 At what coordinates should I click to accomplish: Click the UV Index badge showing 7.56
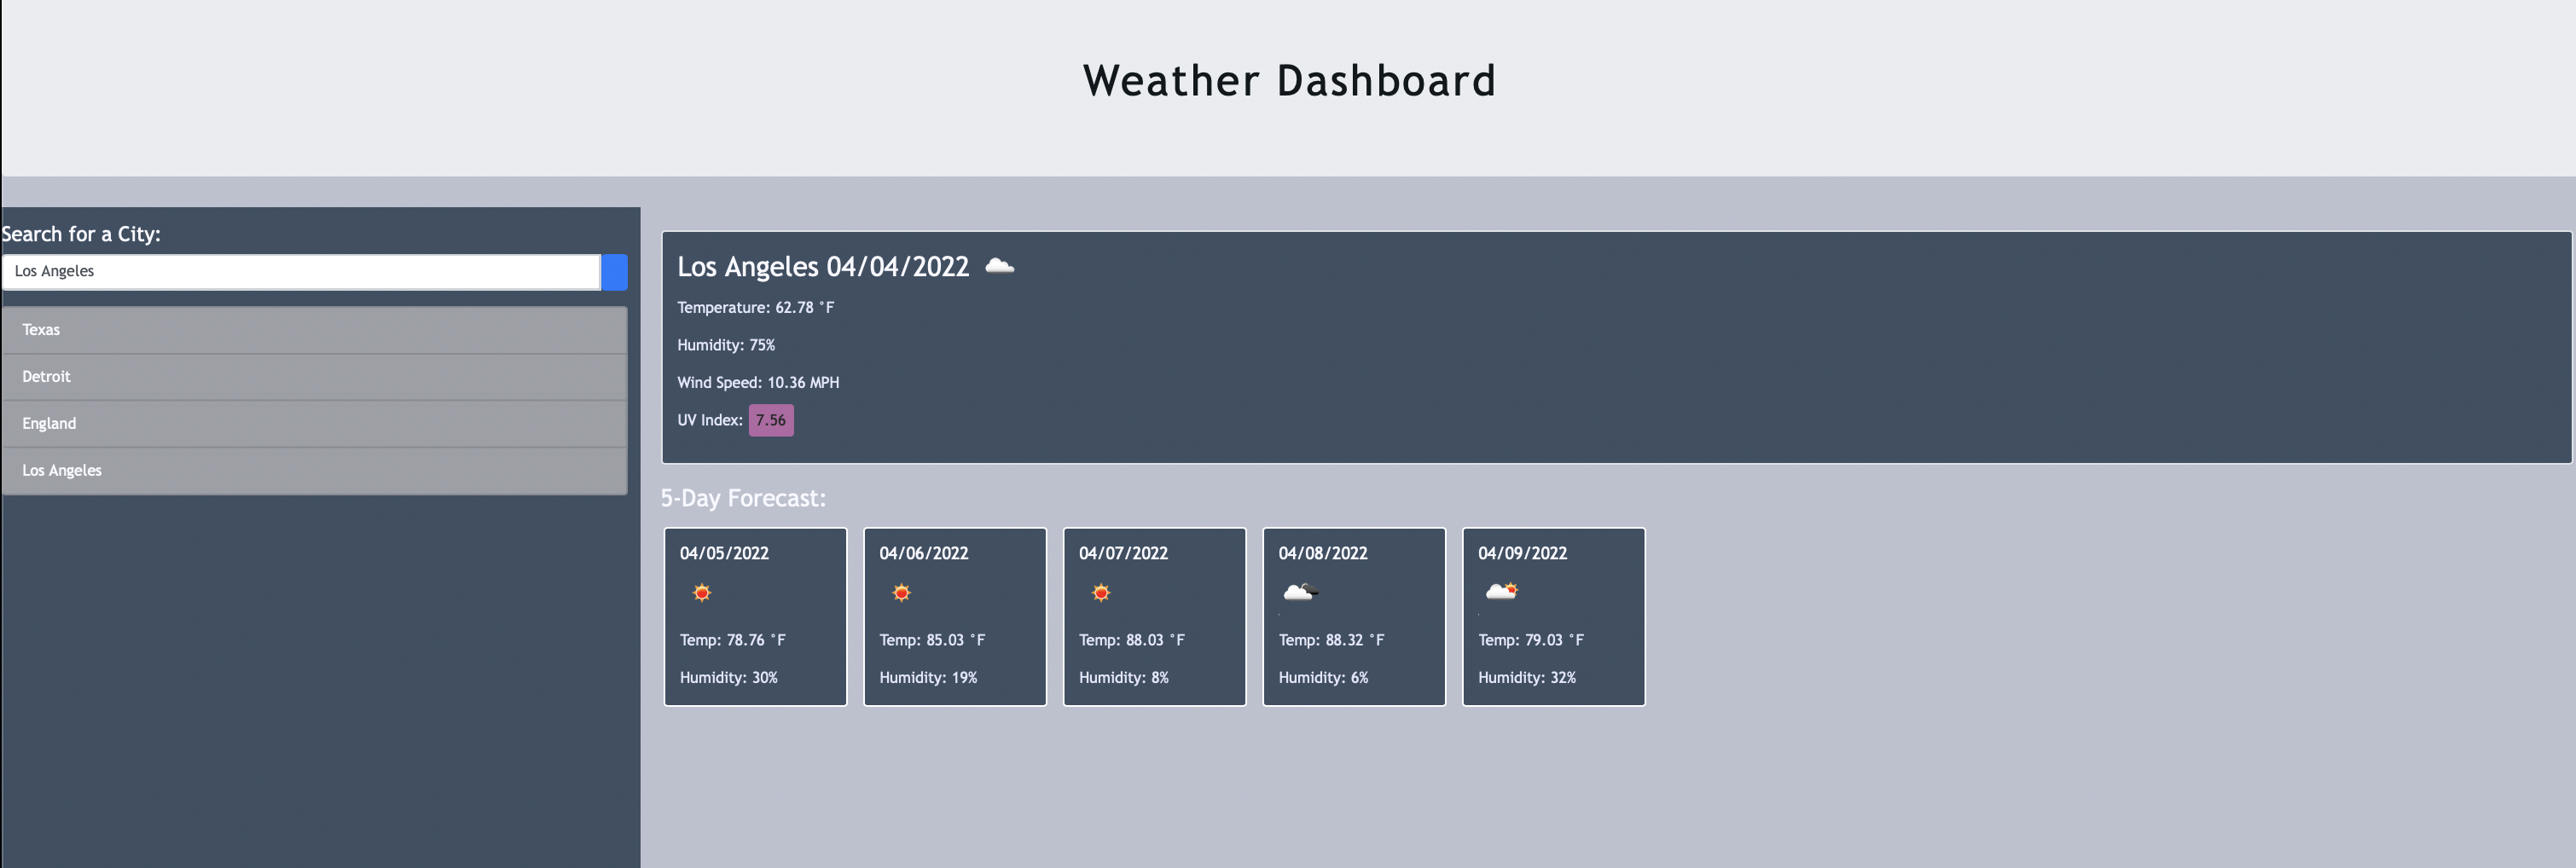(x=771, y=420)
